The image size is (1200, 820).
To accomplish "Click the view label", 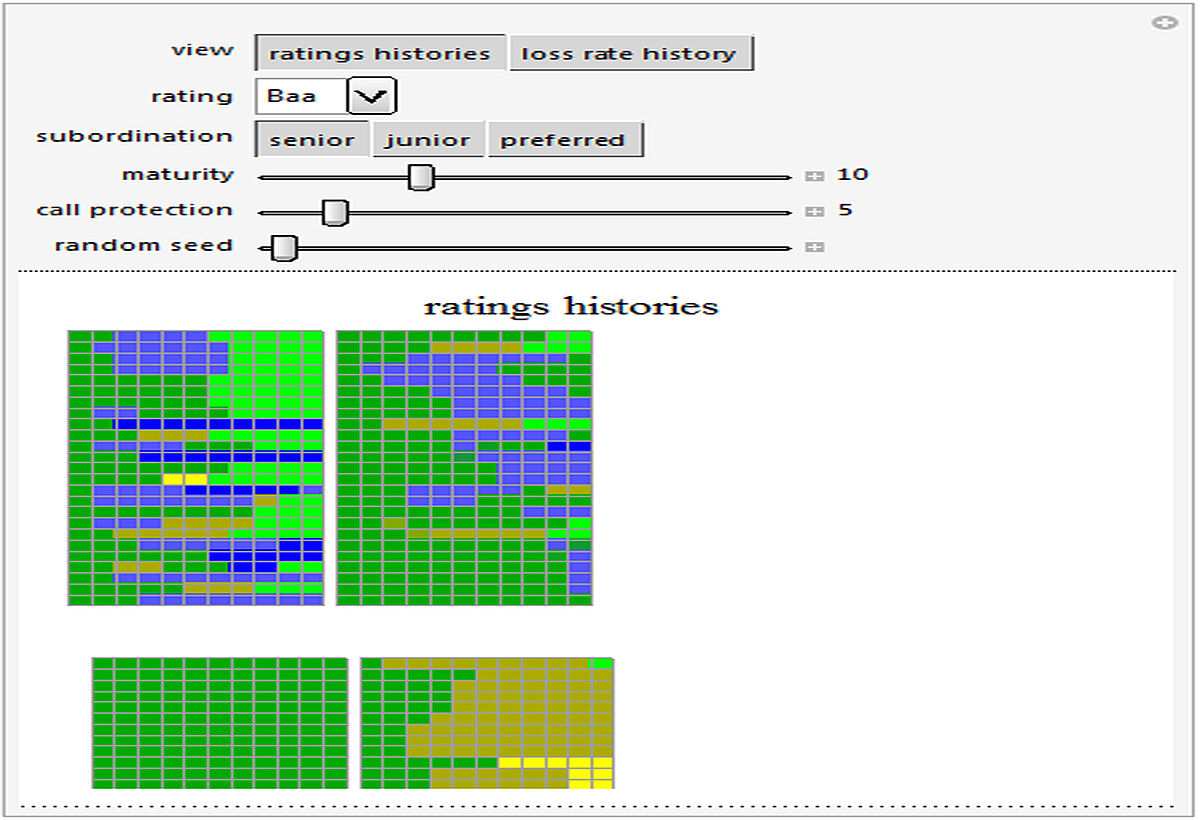I will click(x=203, y=50).
